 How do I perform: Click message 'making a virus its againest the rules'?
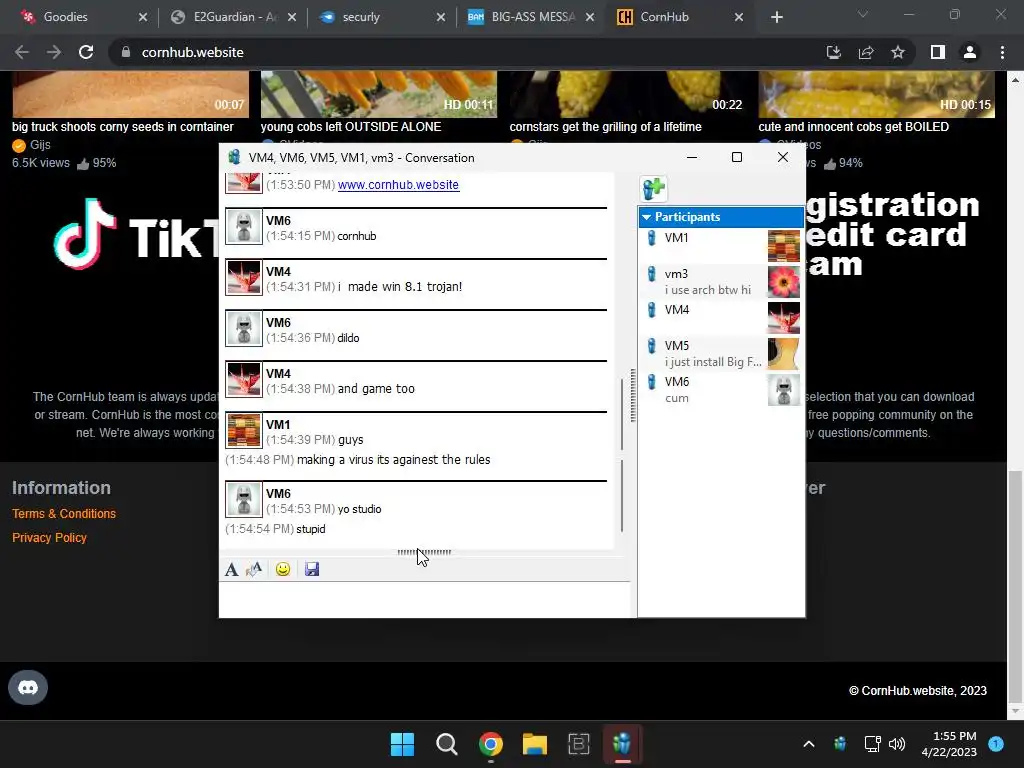[x=393, y=460]
